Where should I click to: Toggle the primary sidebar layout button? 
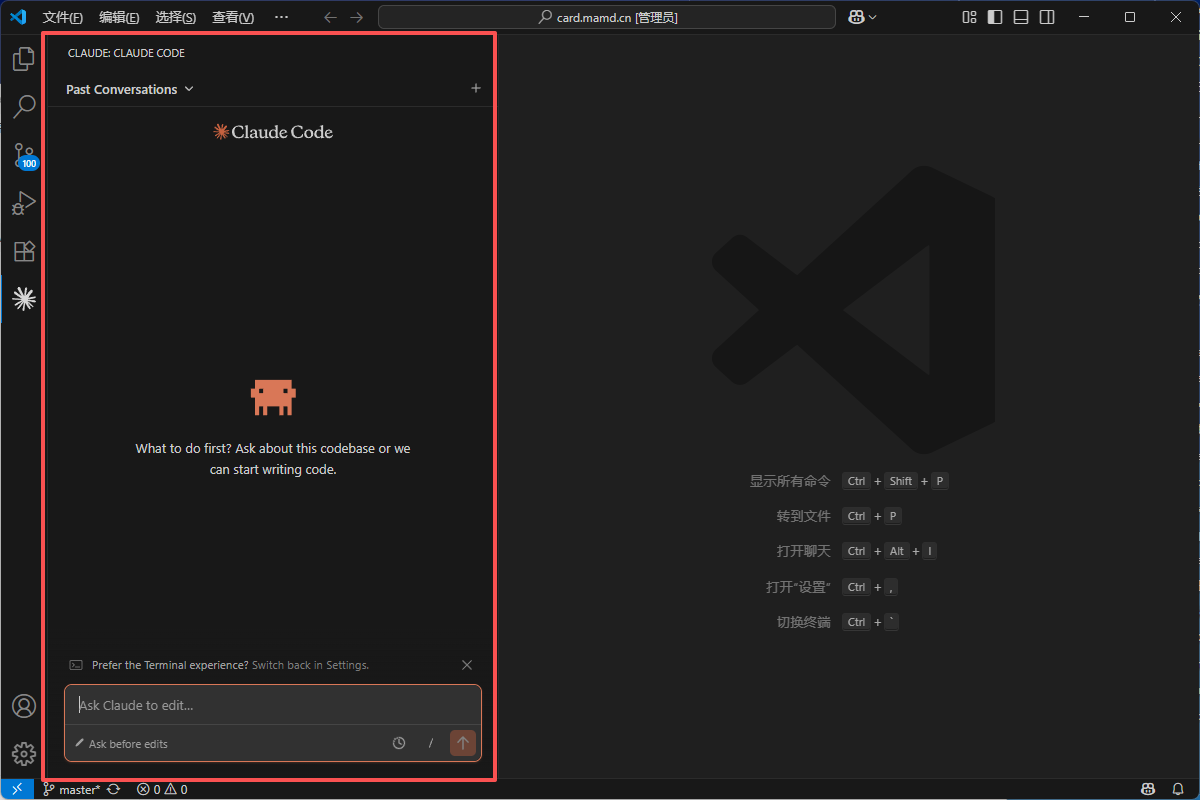(x=995, y=17)
